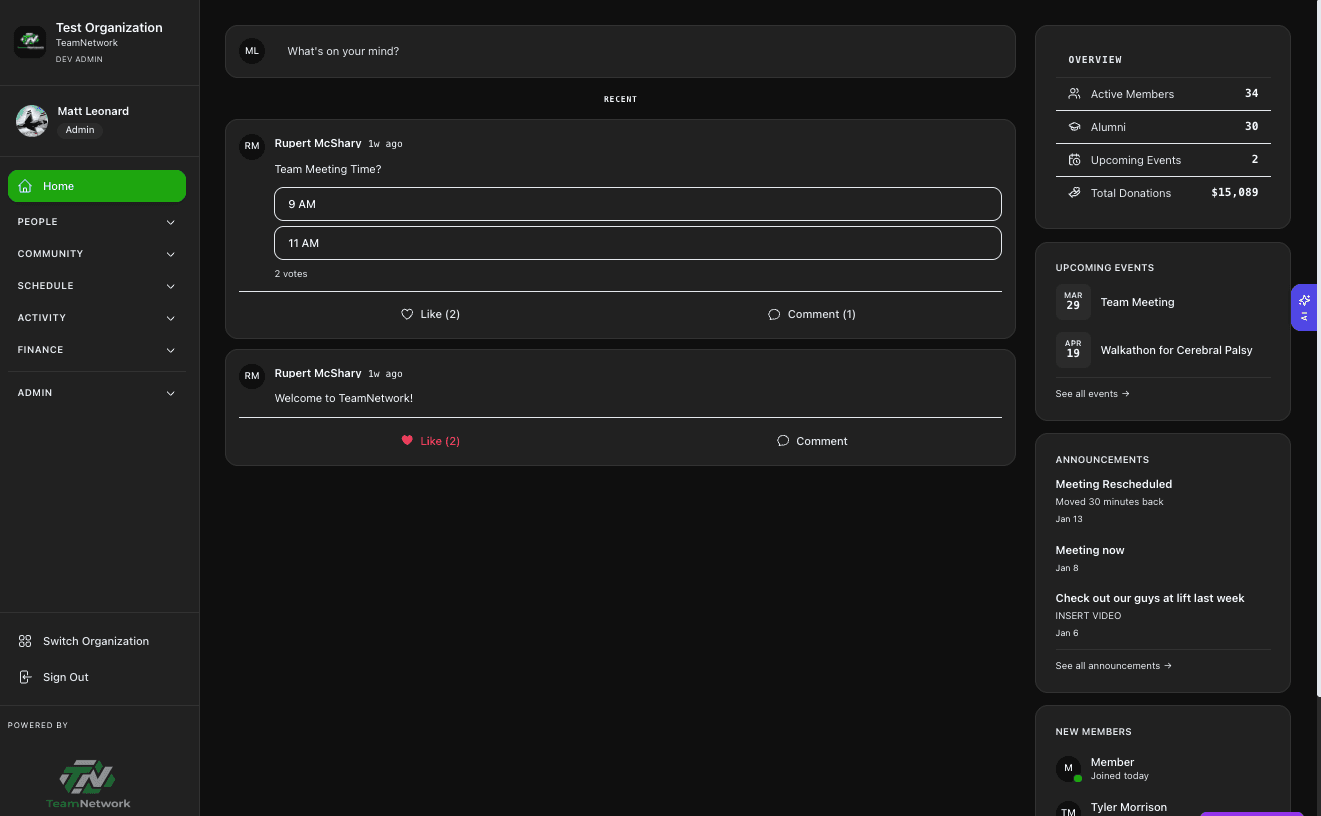
Task: Vote for the 11 AM poll option
Action: (637, 243)
